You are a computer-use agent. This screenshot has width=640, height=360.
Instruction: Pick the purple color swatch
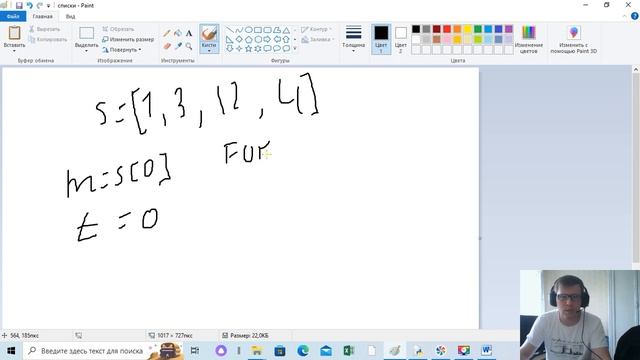[x=509, y=29]
